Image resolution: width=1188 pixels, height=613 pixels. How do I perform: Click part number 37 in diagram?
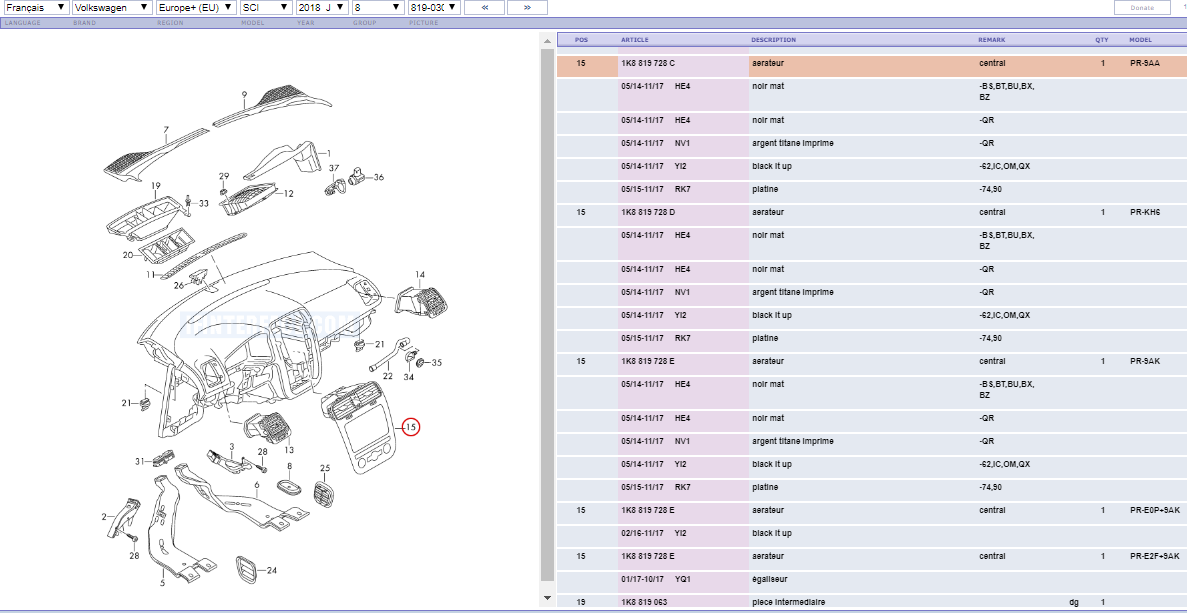pyautogui.click(x=334, y=167)
